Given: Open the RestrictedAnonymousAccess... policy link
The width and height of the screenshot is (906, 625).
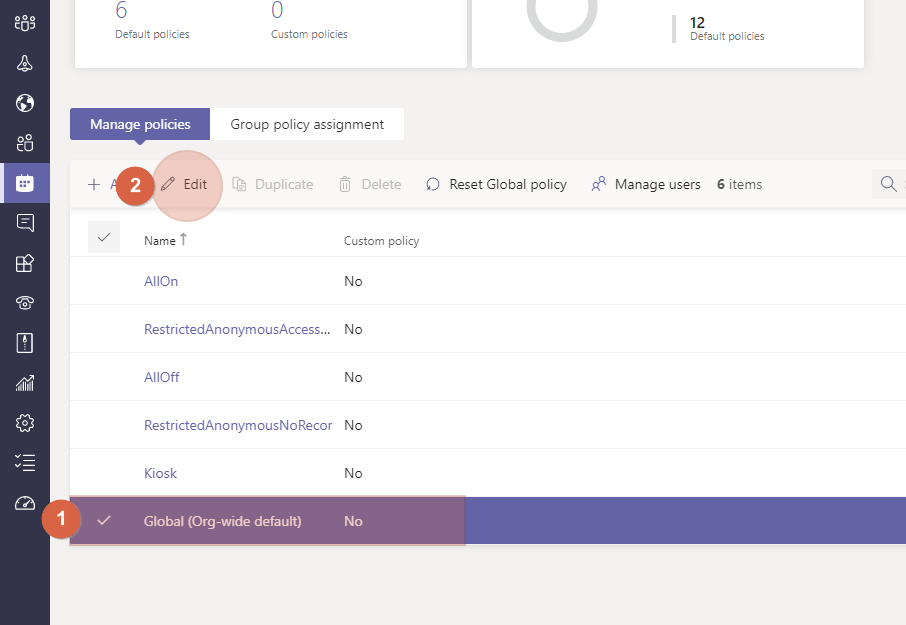Looking at the screenshot, I should click(237, 329).
